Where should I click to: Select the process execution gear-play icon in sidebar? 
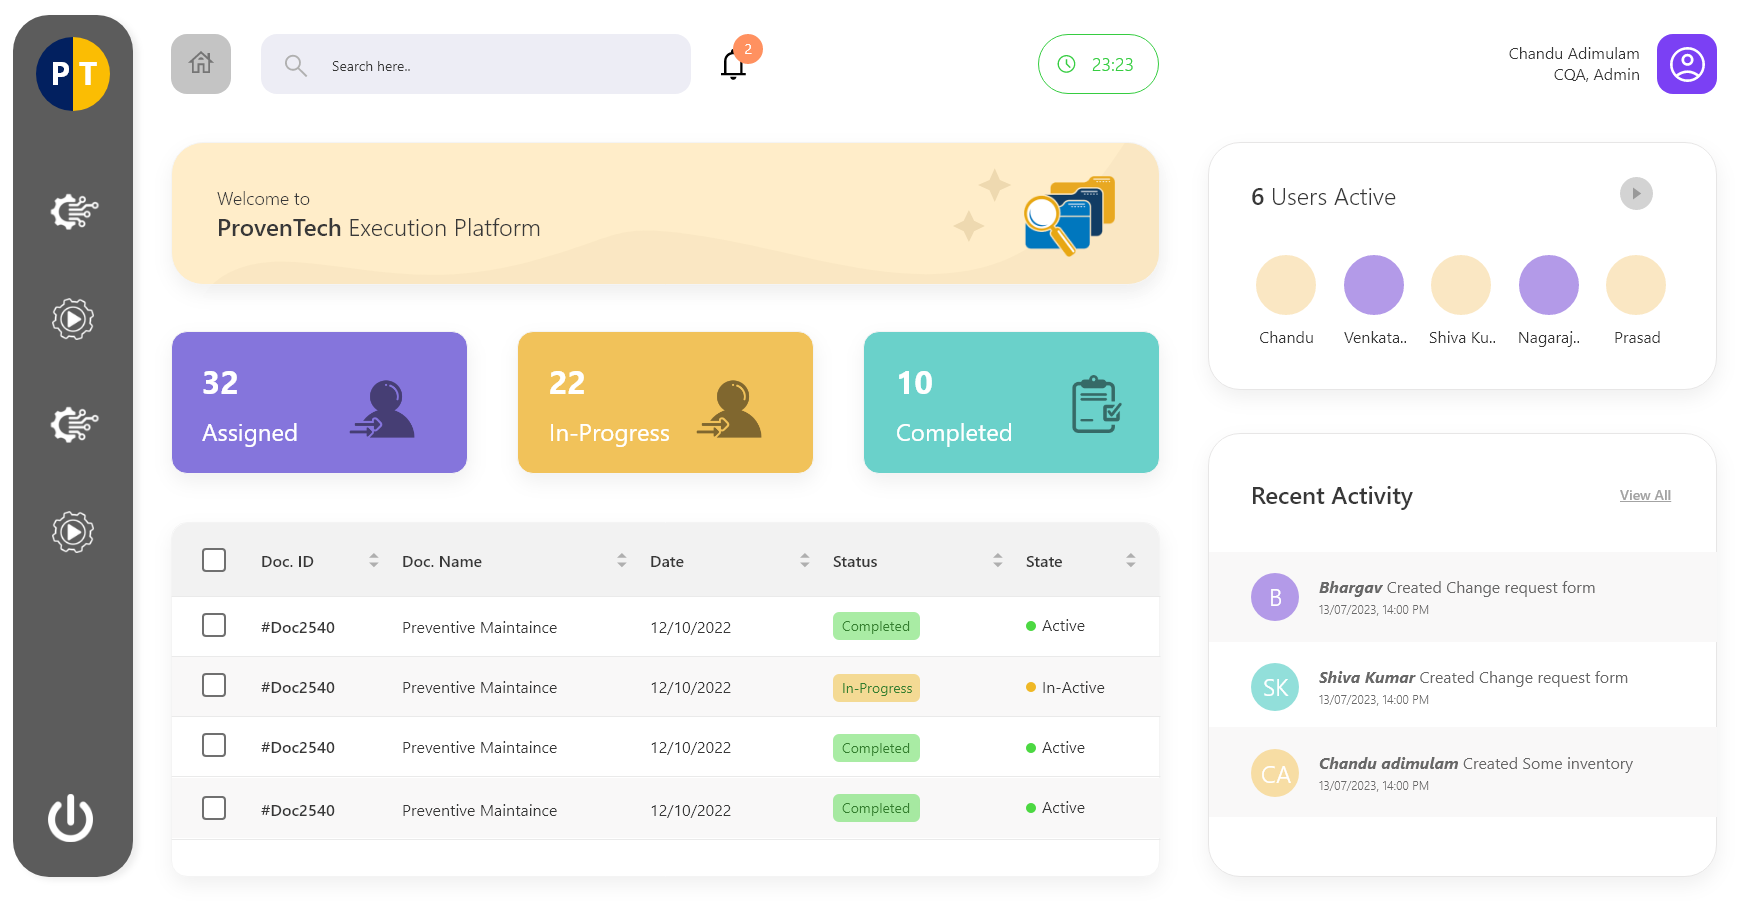[72, 319]
